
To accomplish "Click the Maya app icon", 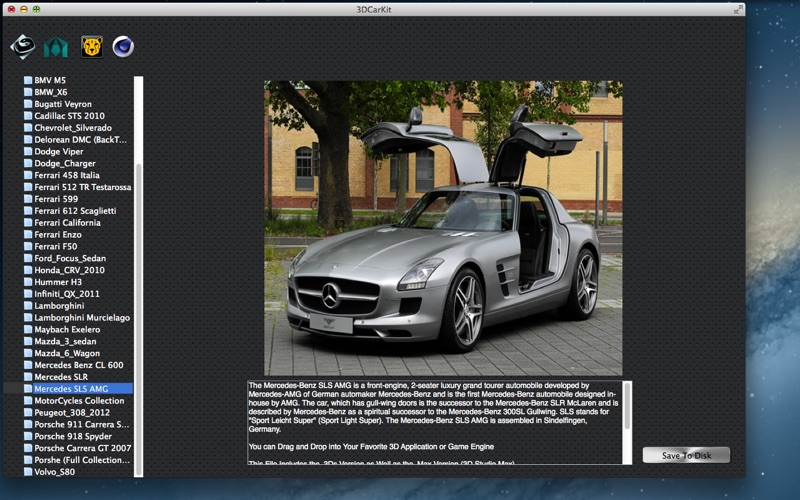I will click(56, 47).
